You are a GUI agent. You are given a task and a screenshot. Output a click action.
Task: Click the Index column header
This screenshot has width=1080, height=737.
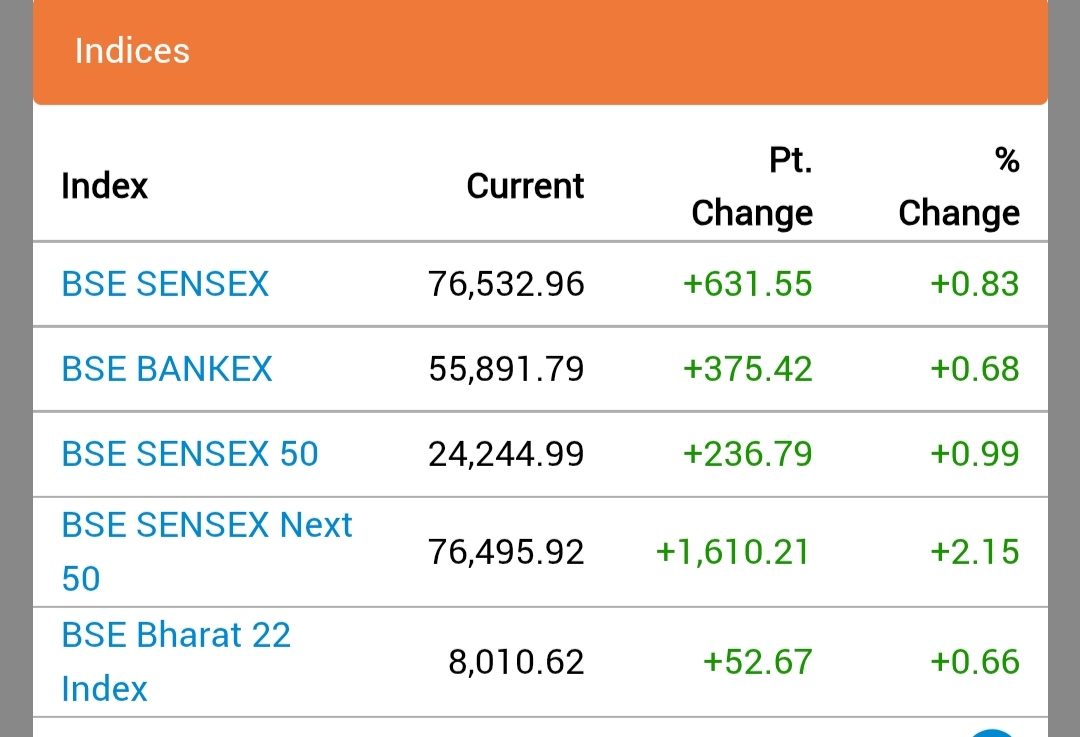(104, 186)
